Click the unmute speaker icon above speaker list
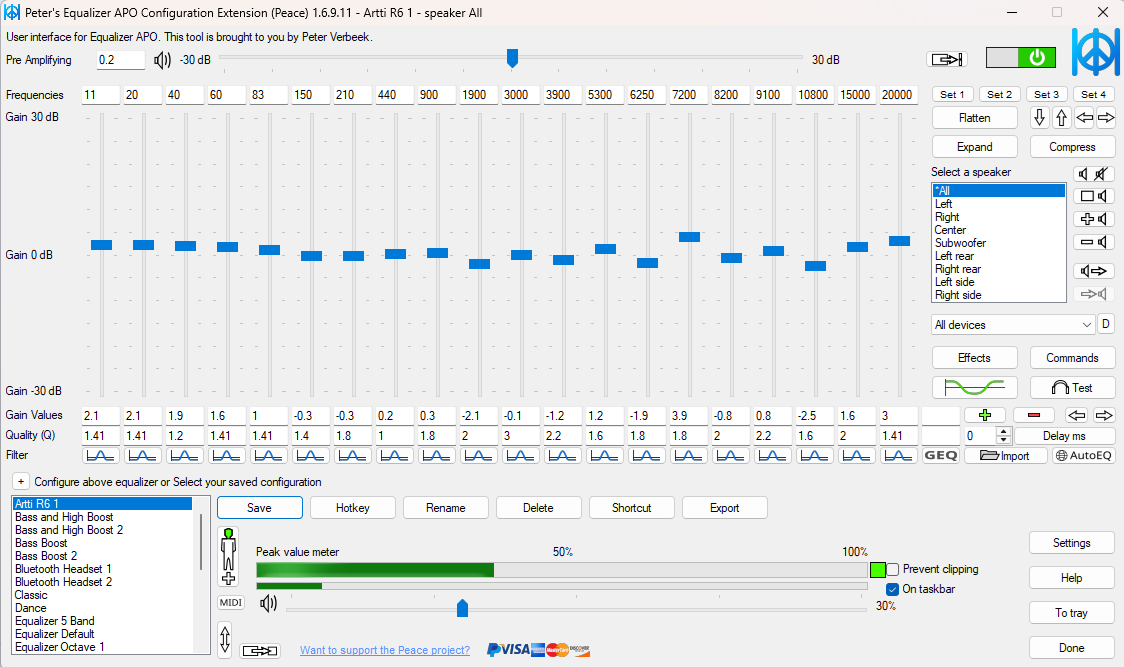1124x667 pixels. click(x=1083, y=174)
